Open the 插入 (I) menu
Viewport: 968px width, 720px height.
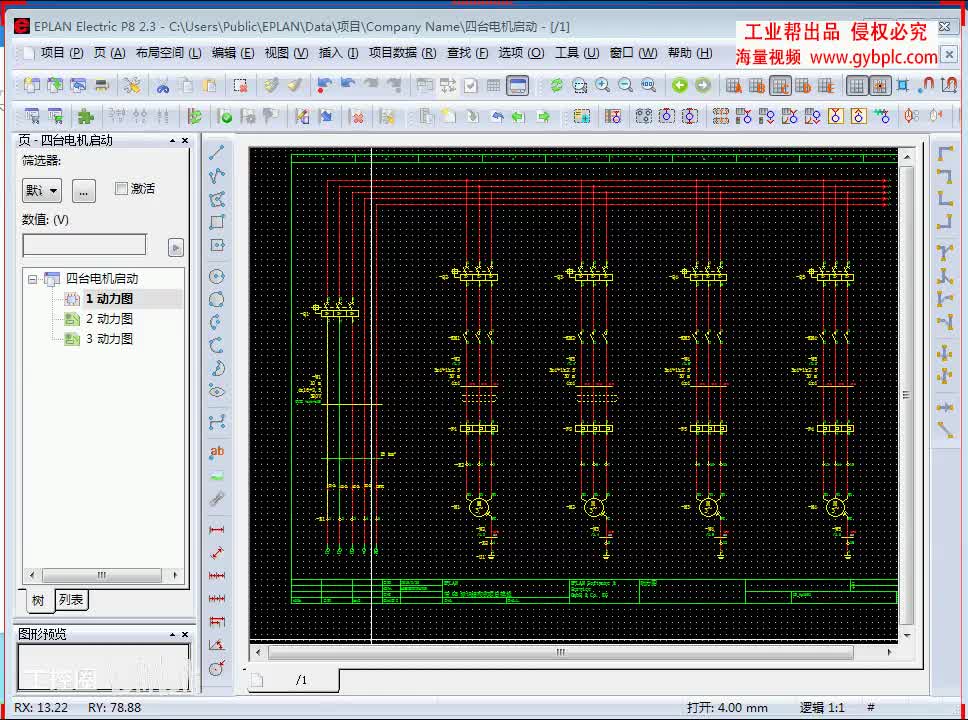point(338,53)
